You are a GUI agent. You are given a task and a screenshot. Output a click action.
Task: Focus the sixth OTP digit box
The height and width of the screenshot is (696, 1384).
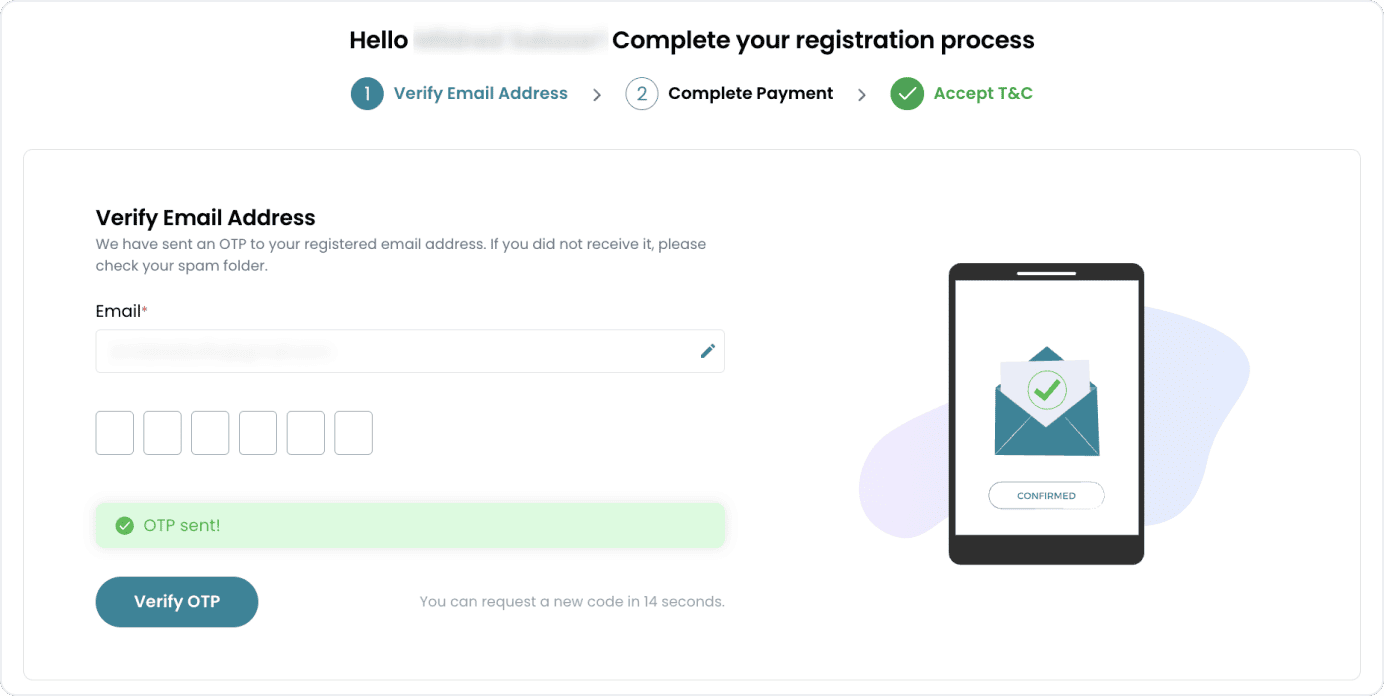pyautogui.click(x=354, y=433)
